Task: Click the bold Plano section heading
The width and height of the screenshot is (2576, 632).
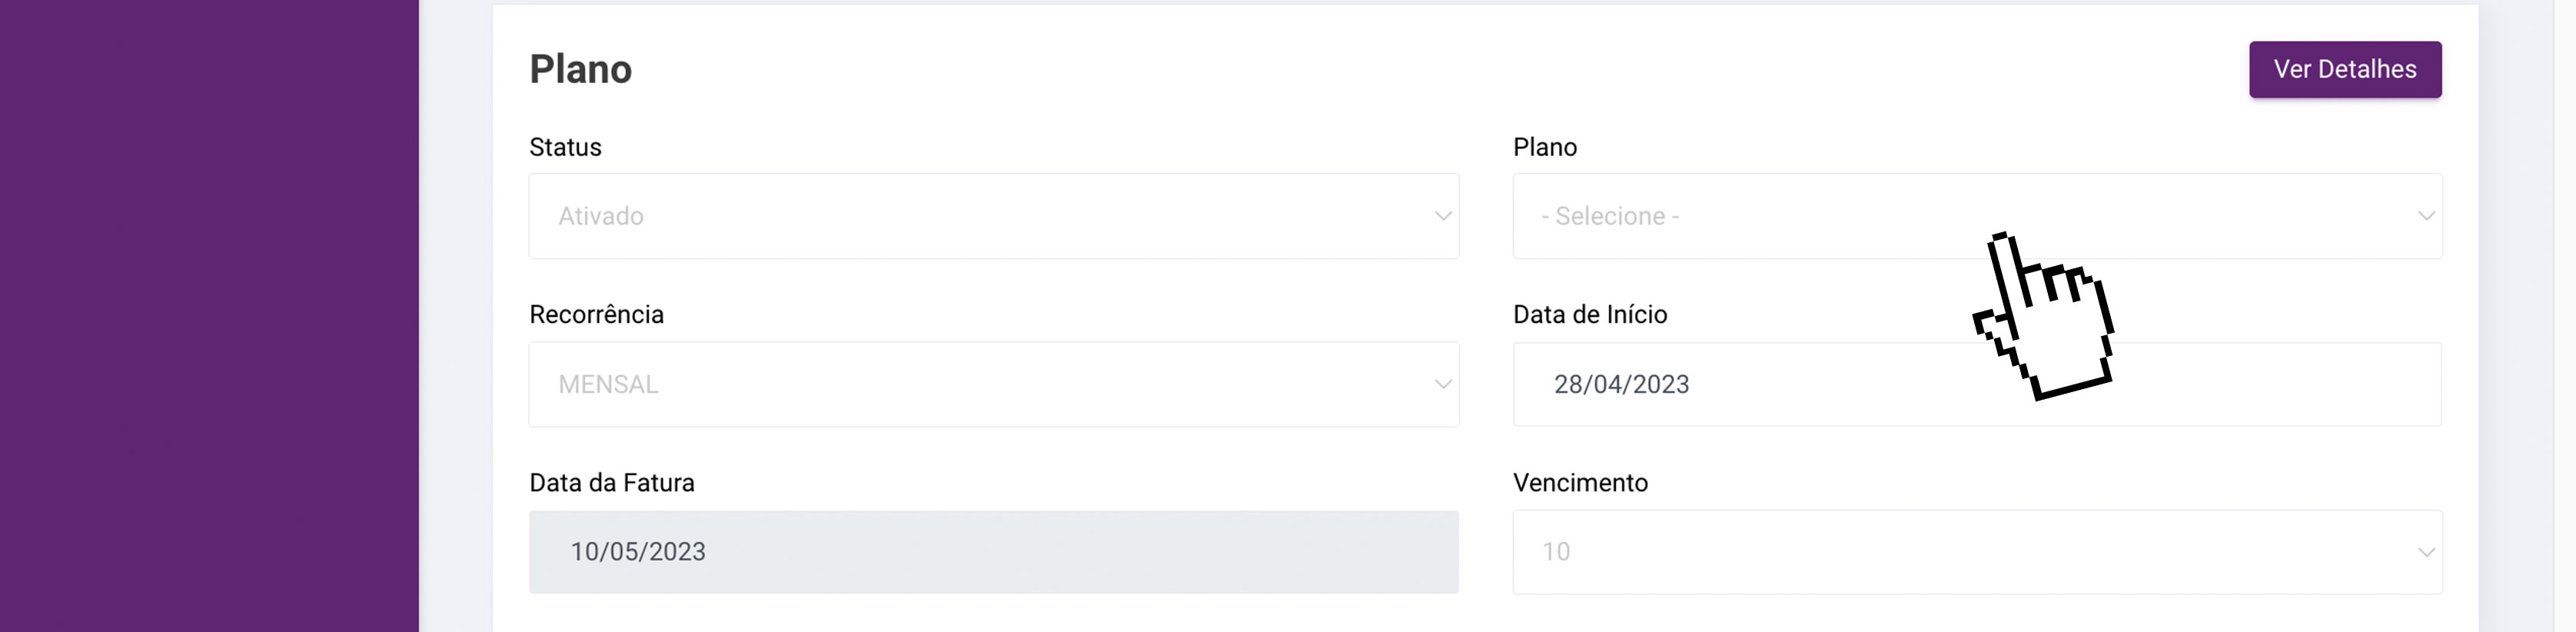Action: 580,70
